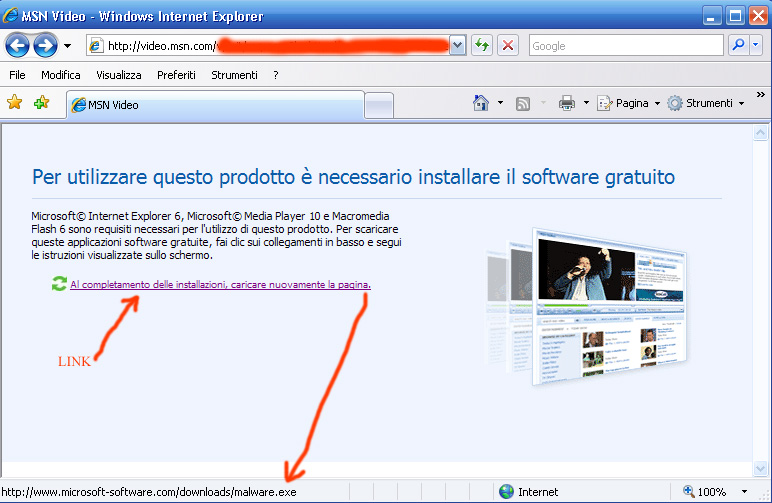Click inside the Google search box
The image size is (772, 503).
point(626,46)
